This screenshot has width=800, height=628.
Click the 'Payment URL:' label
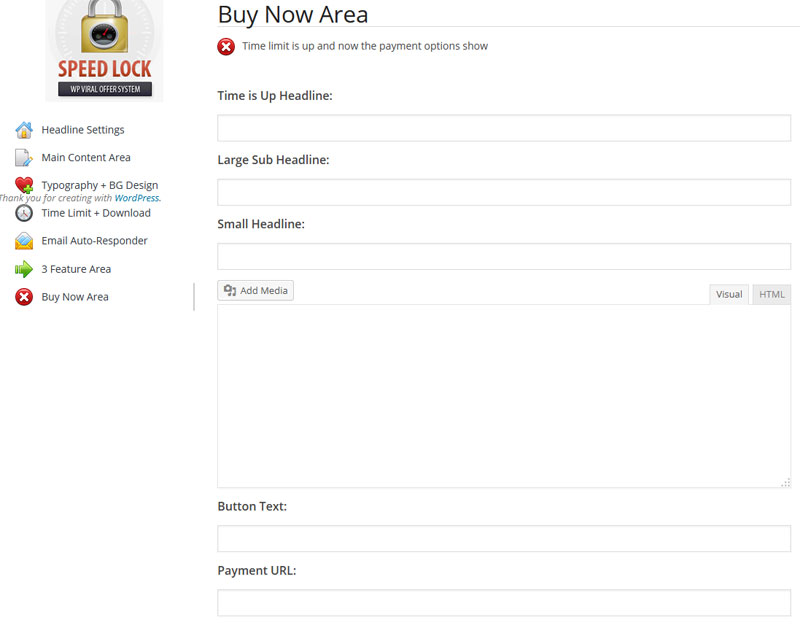point(257,571)
